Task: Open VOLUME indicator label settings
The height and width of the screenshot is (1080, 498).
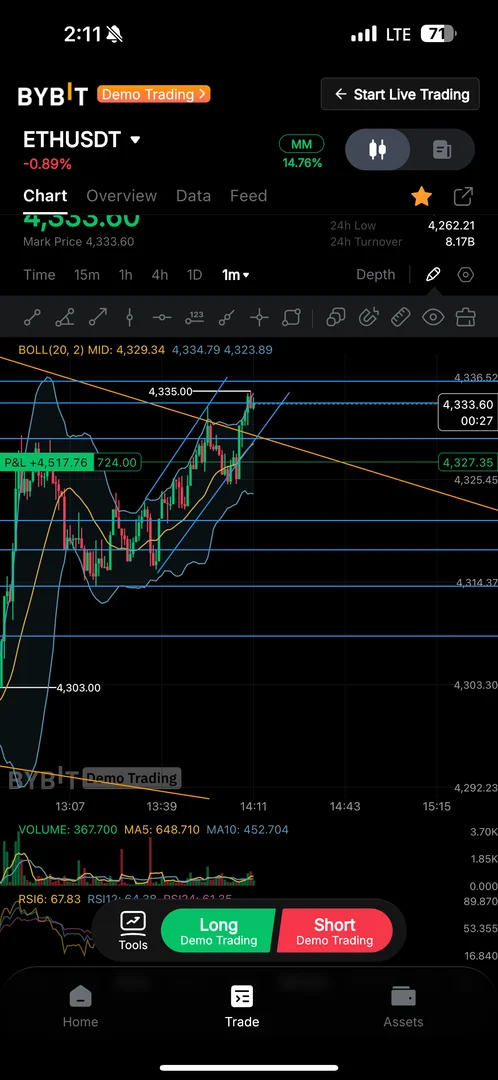Action: (68, 830)
